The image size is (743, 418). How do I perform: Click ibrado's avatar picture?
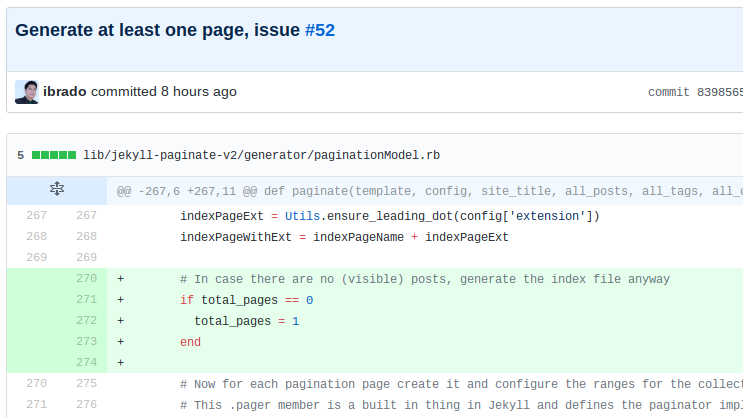27,92
